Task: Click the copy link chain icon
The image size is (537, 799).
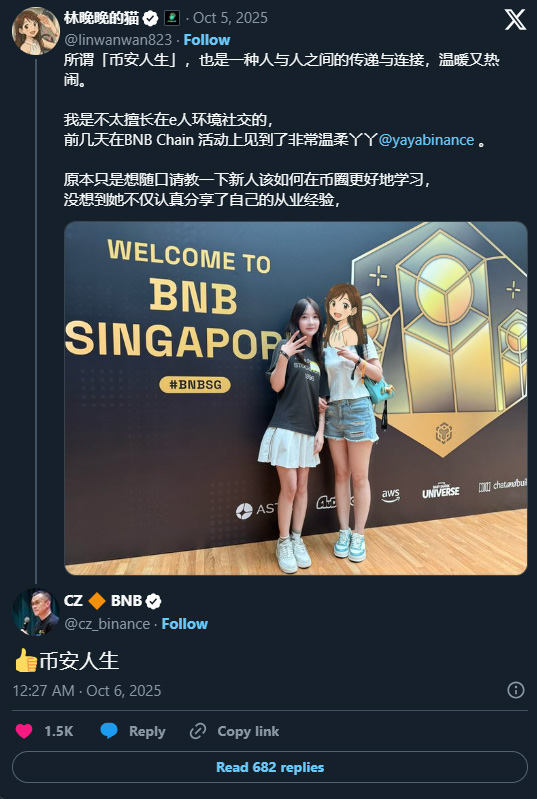Action: (198, 731)
